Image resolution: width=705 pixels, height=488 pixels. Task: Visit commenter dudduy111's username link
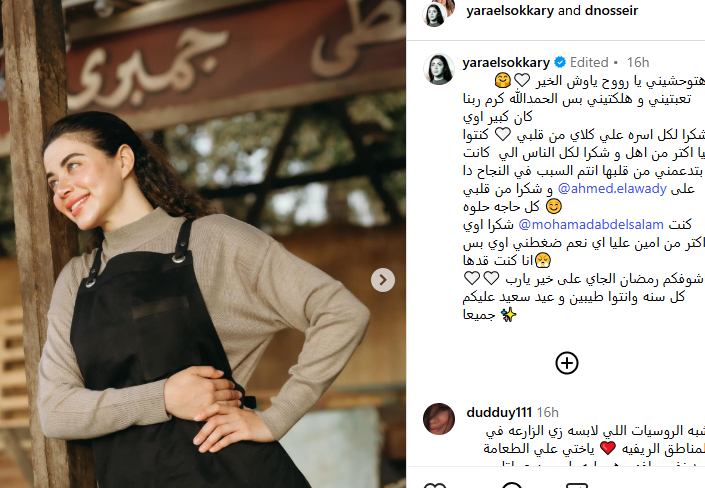click(499, 412)
